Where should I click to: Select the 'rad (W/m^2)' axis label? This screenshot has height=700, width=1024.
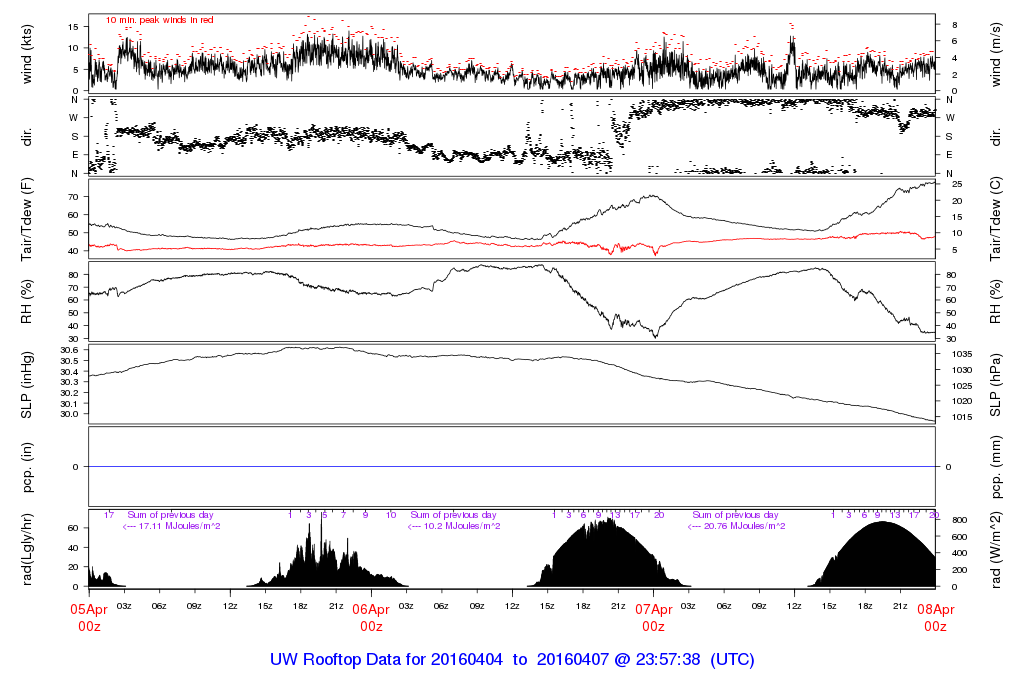pyautogui.click(x=995, y=549)
